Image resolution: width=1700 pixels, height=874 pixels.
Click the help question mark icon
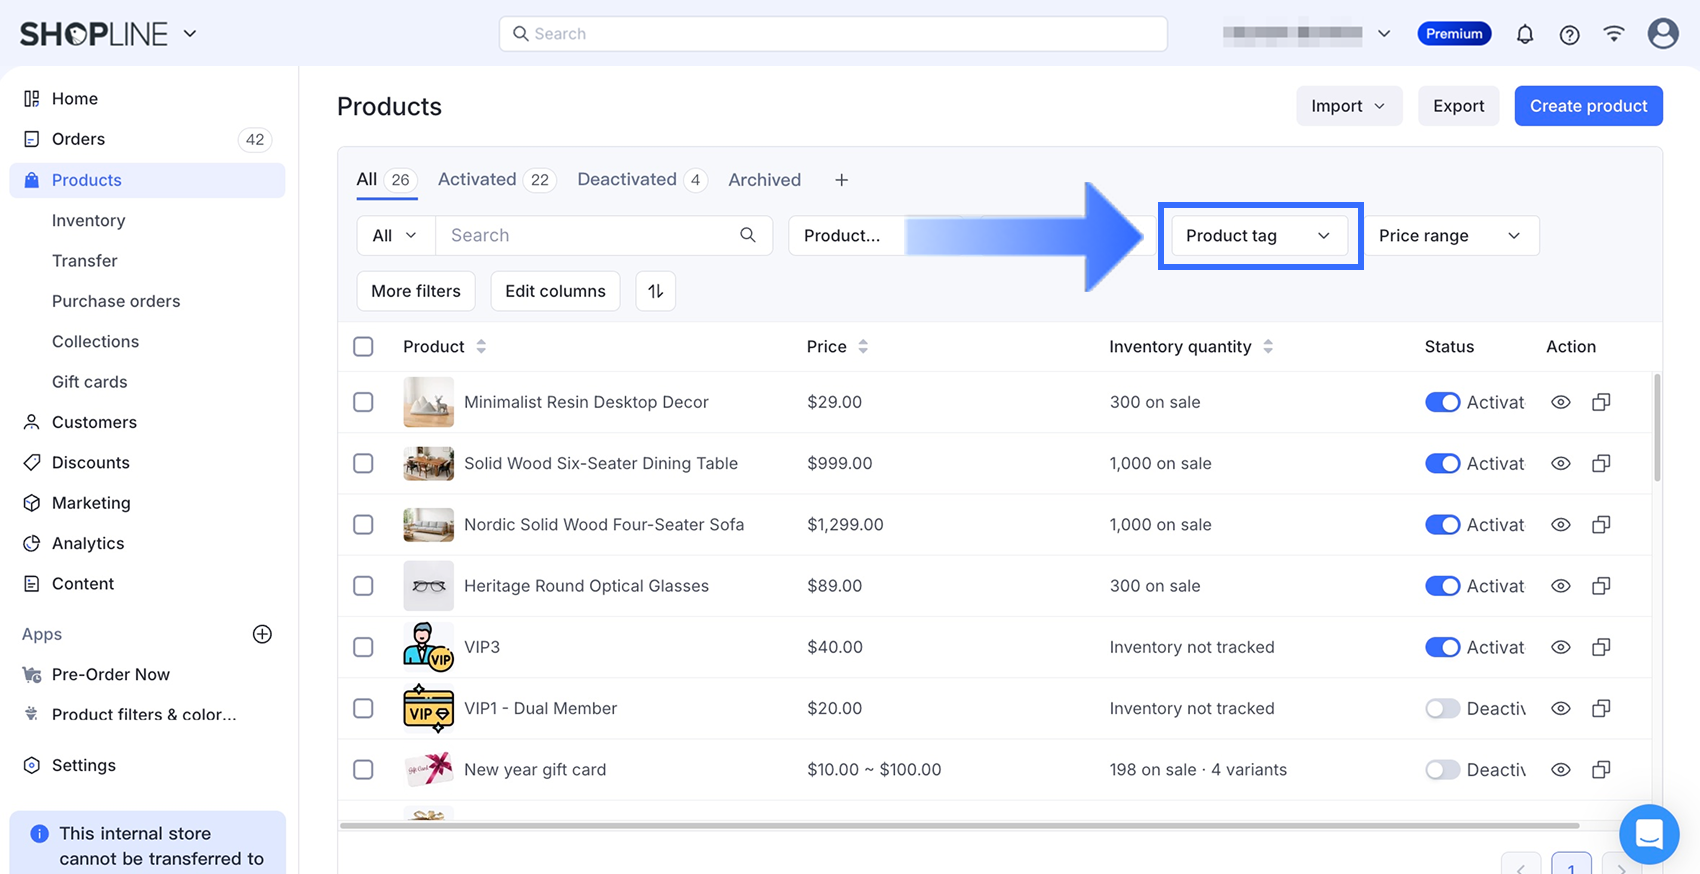point(1569,34)
